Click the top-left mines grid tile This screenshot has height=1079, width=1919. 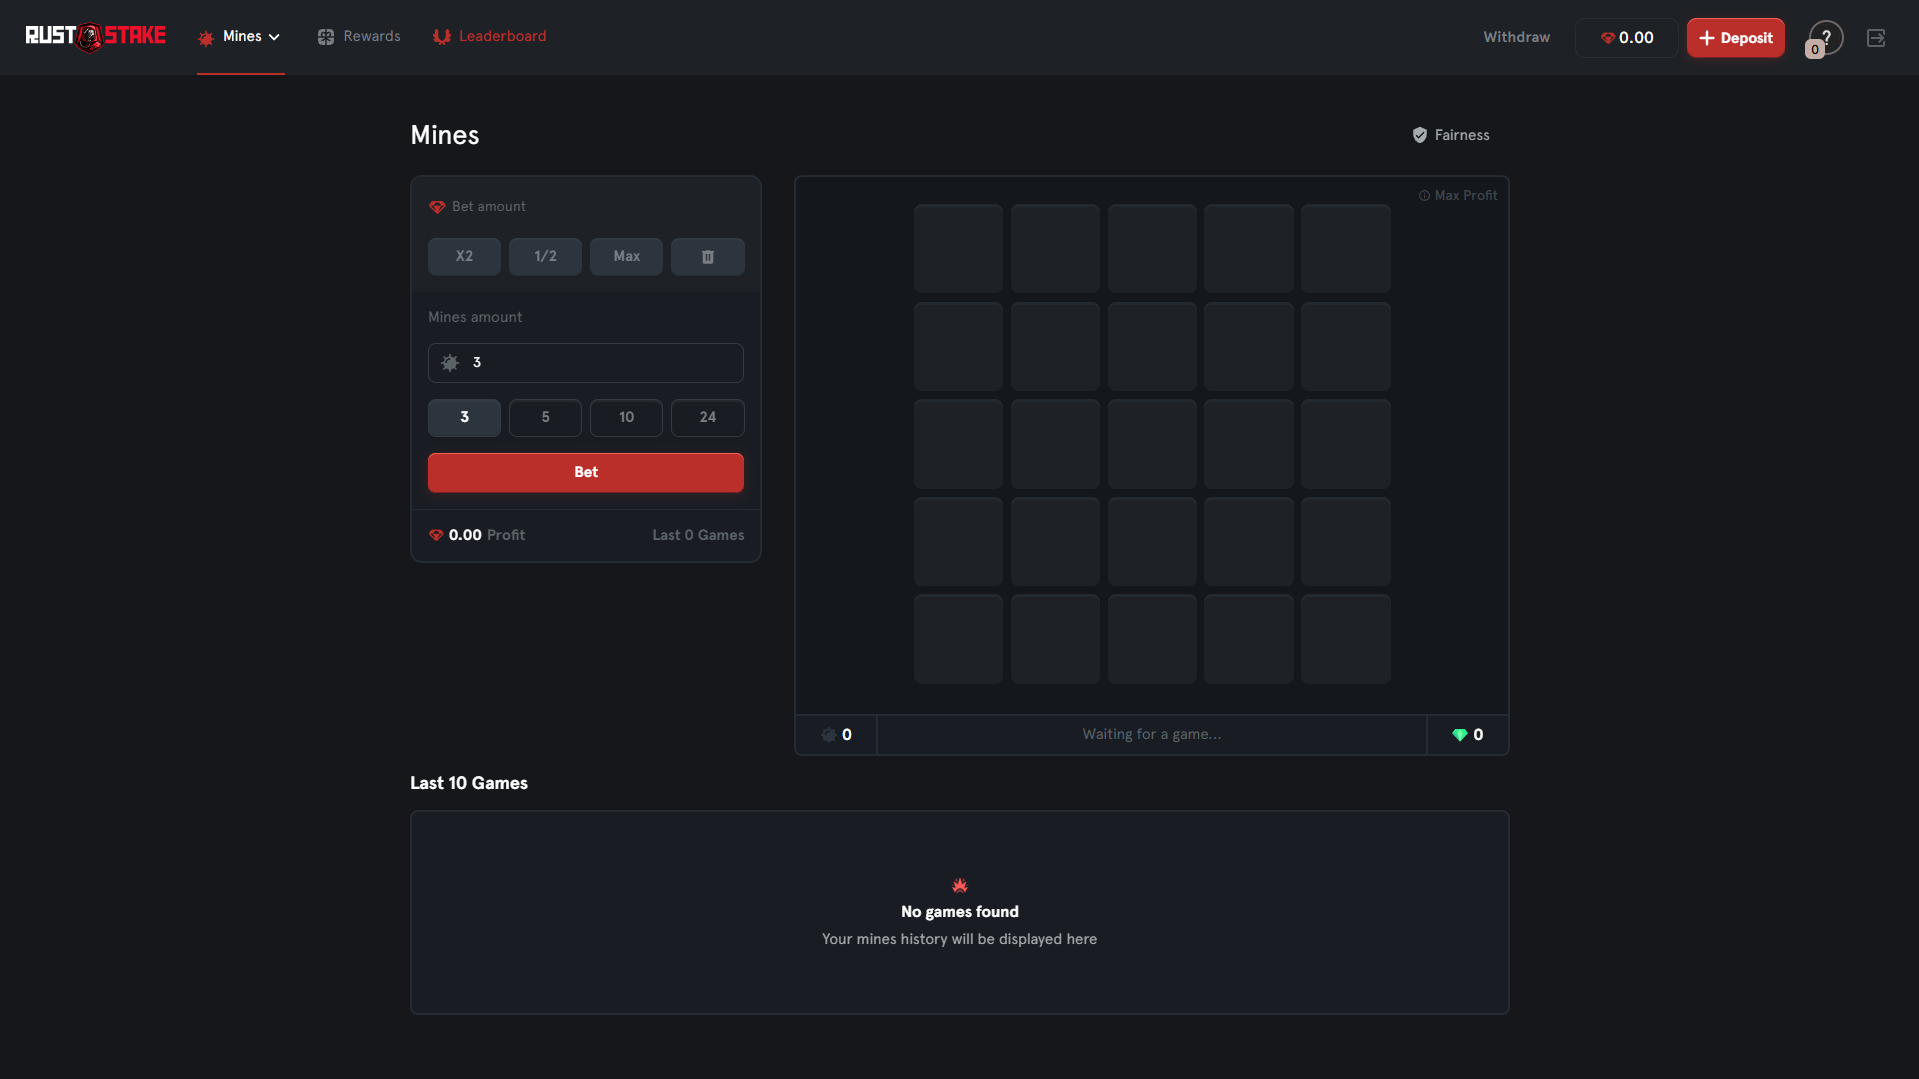click(x=958, y=249)
